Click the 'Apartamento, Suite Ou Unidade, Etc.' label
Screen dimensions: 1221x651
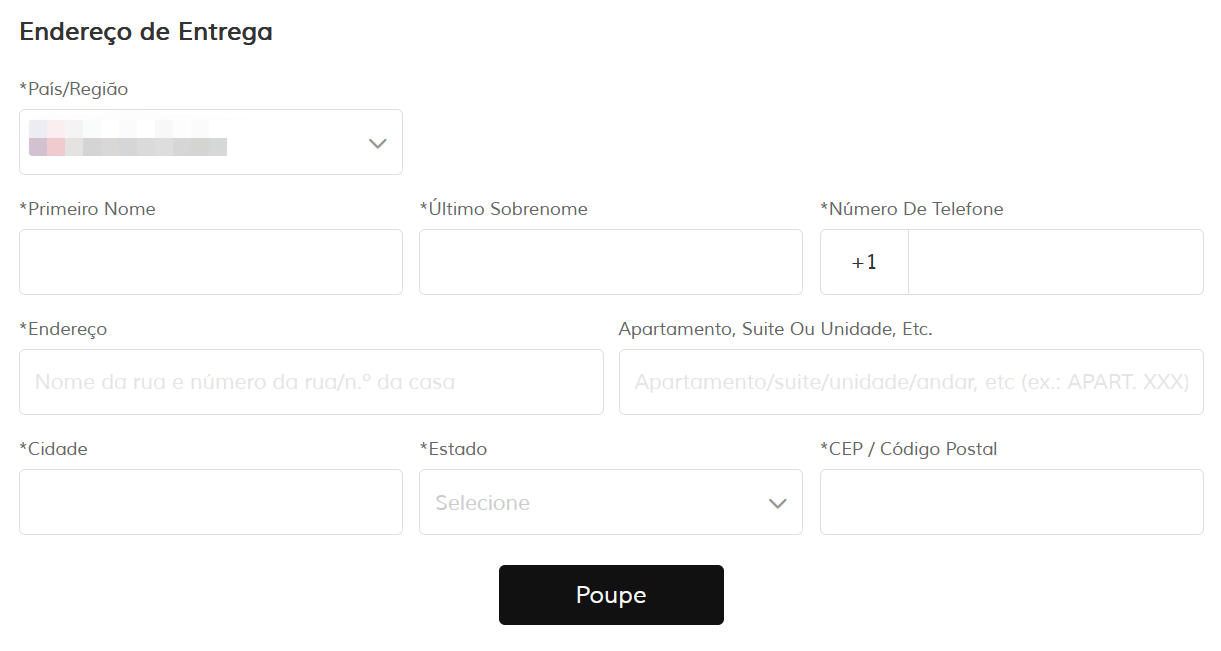coord(775,329)
